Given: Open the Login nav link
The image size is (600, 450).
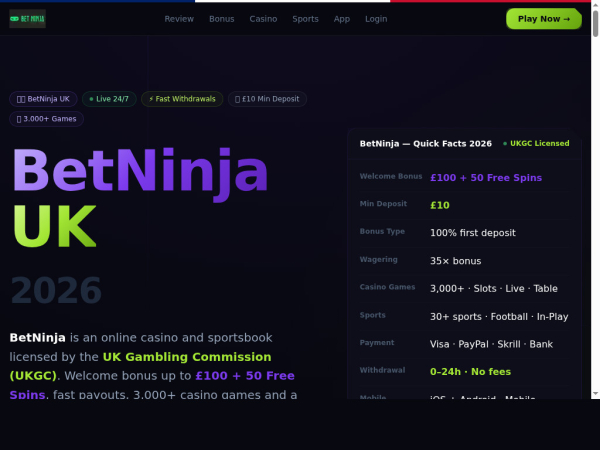Looking at the screenshot, I should [376, 19].
